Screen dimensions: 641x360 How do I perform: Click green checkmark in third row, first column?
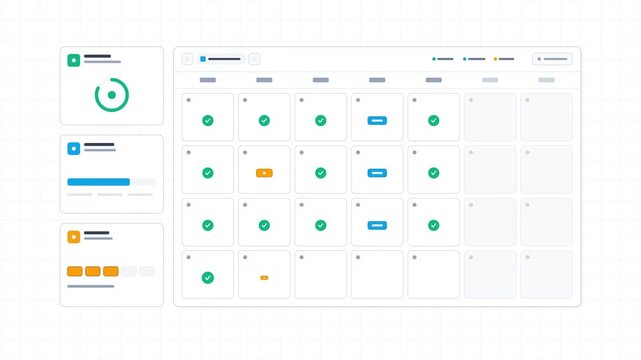208,225
